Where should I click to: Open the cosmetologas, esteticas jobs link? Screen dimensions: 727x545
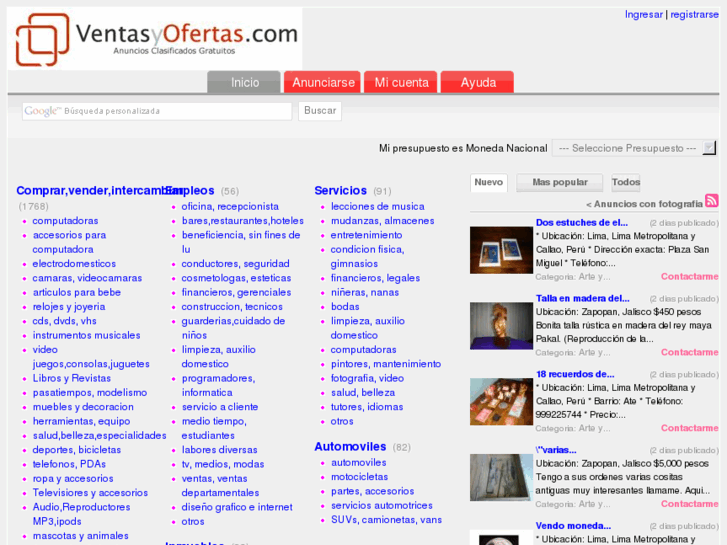236,278
